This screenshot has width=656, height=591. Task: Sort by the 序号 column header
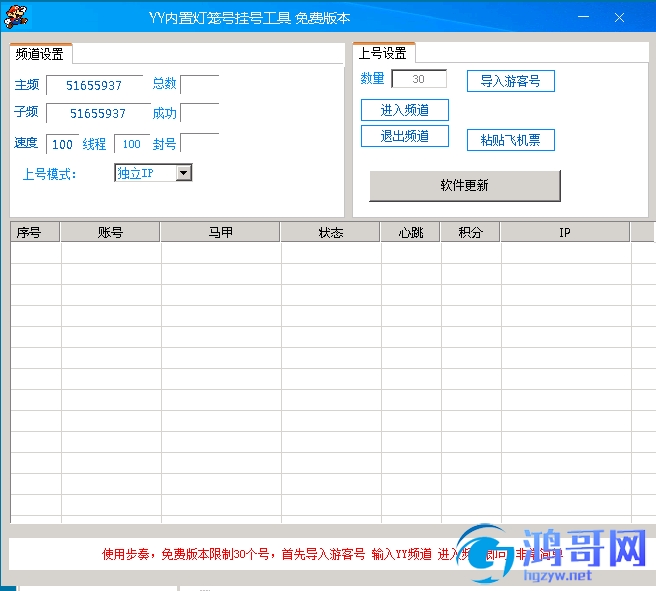point(35,232)
